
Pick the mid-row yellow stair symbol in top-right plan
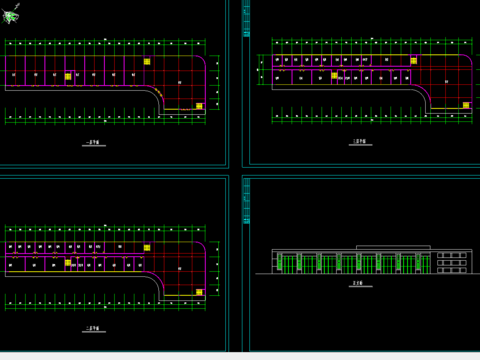click(x=334, y=76)
